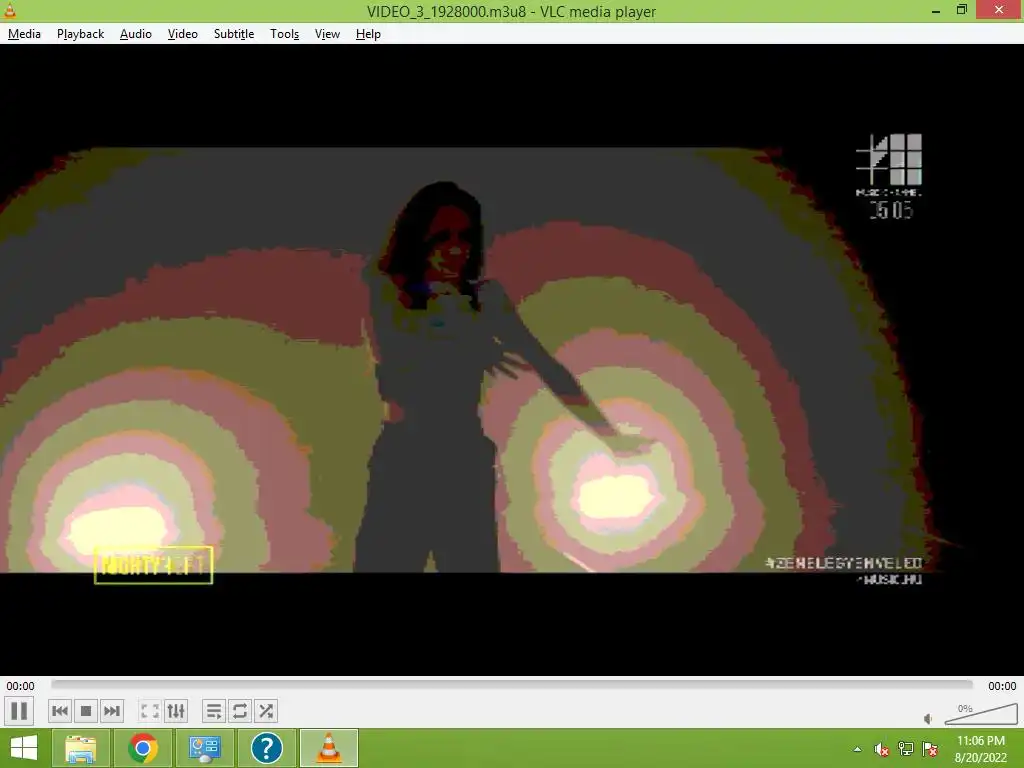Open the Help menu

368,34
